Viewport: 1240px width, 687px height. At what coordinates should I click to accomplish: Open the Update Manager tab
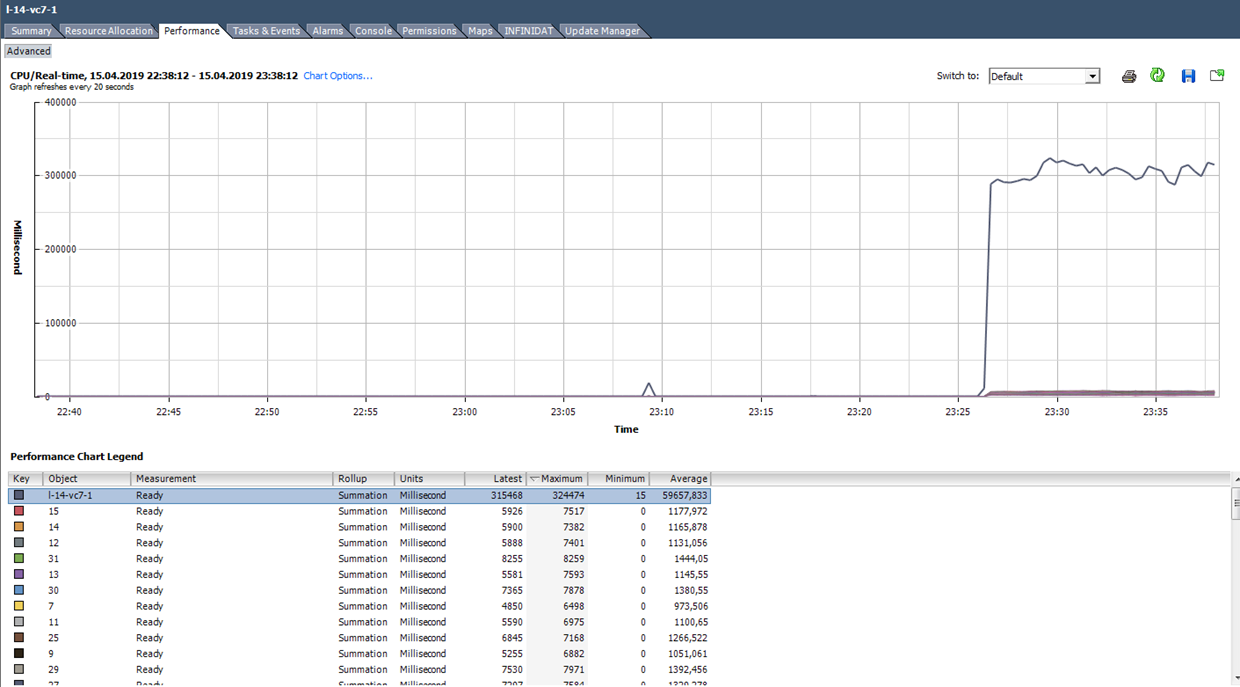(600, 30)
